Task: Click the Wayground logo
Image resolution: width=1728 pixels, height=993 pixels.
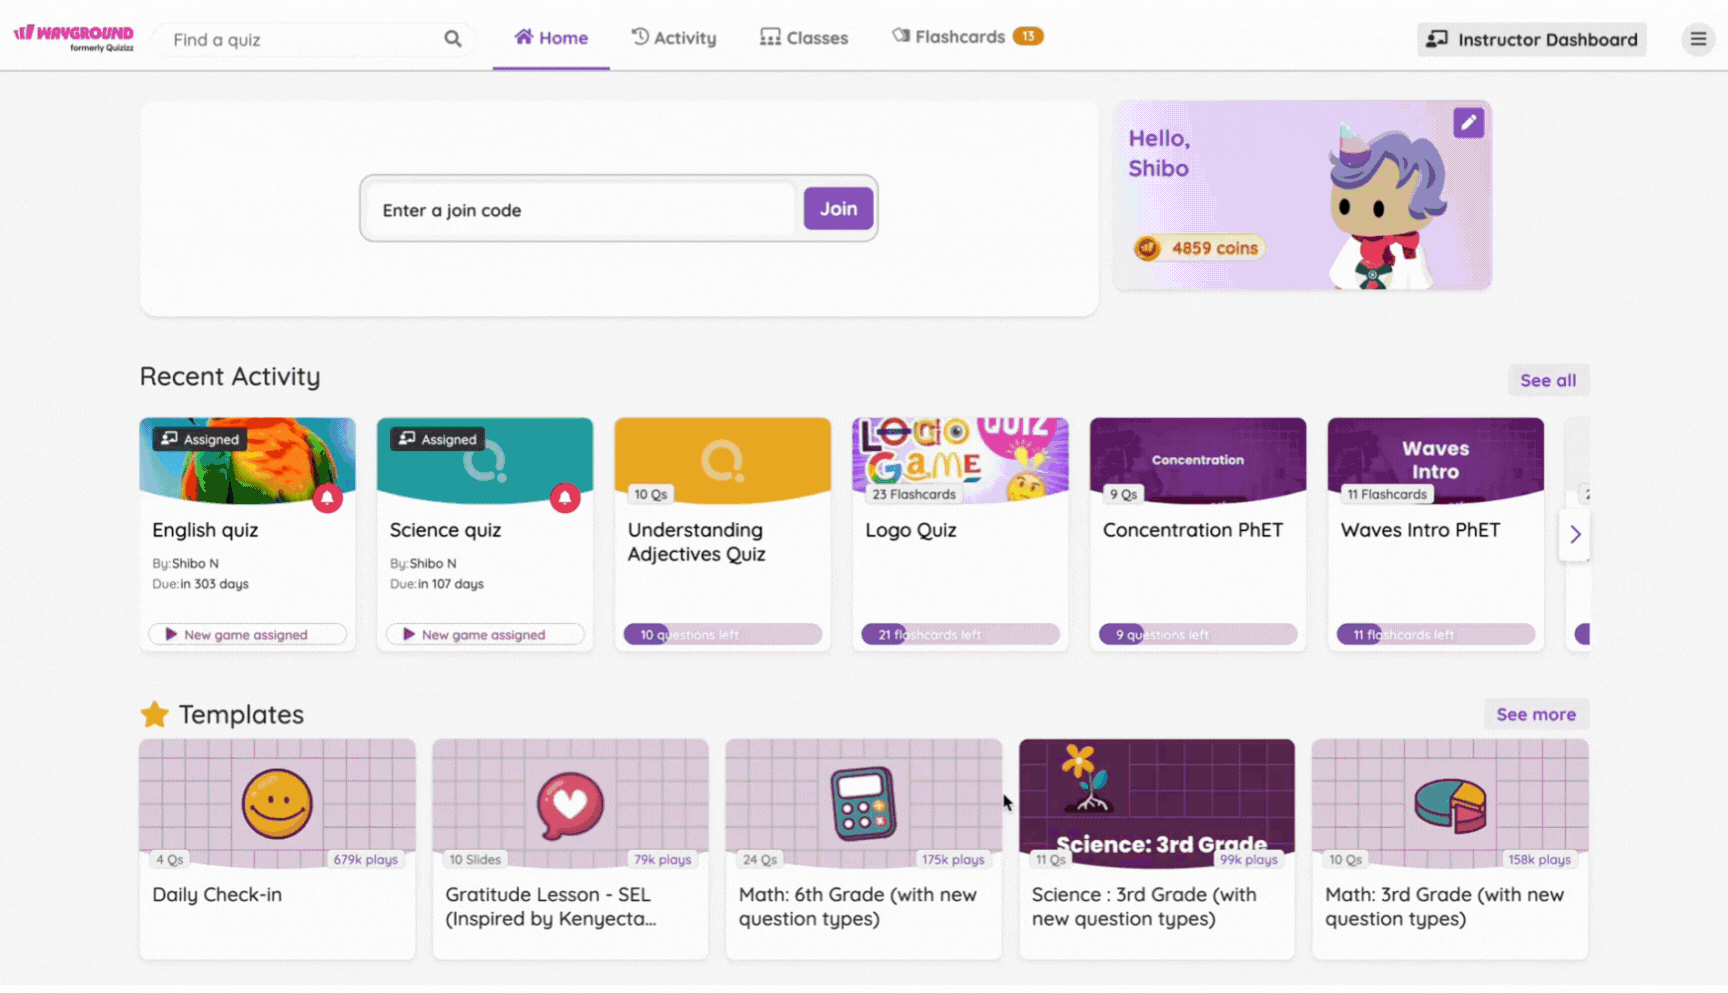Action: [x=74, y=37]
